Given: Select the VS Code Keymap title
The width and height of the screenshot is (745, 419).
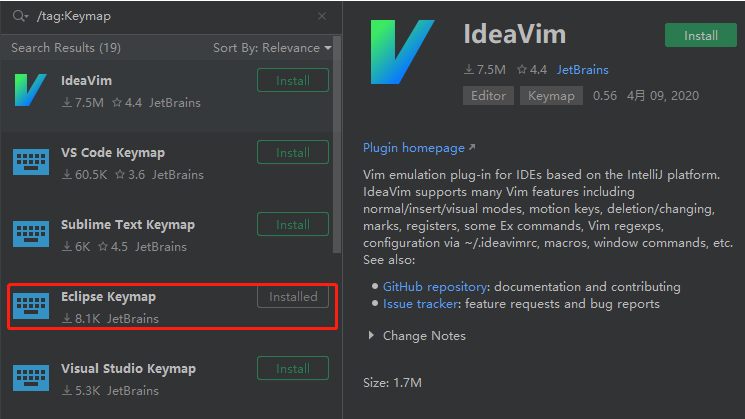Looking at the screenshot, I should (113, 152).
